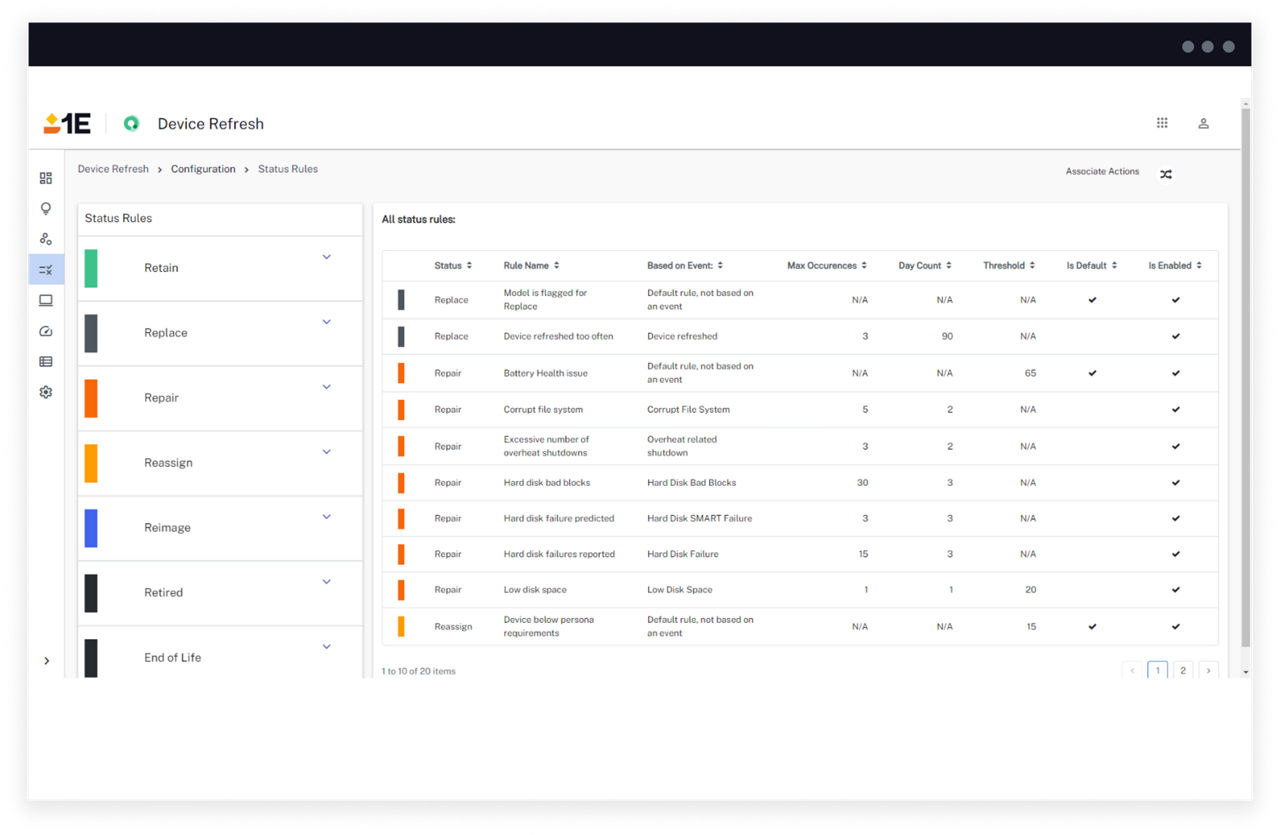The image size is (1280, 835).
Task: Click the orange Repair color swatch
Action: 91,398
